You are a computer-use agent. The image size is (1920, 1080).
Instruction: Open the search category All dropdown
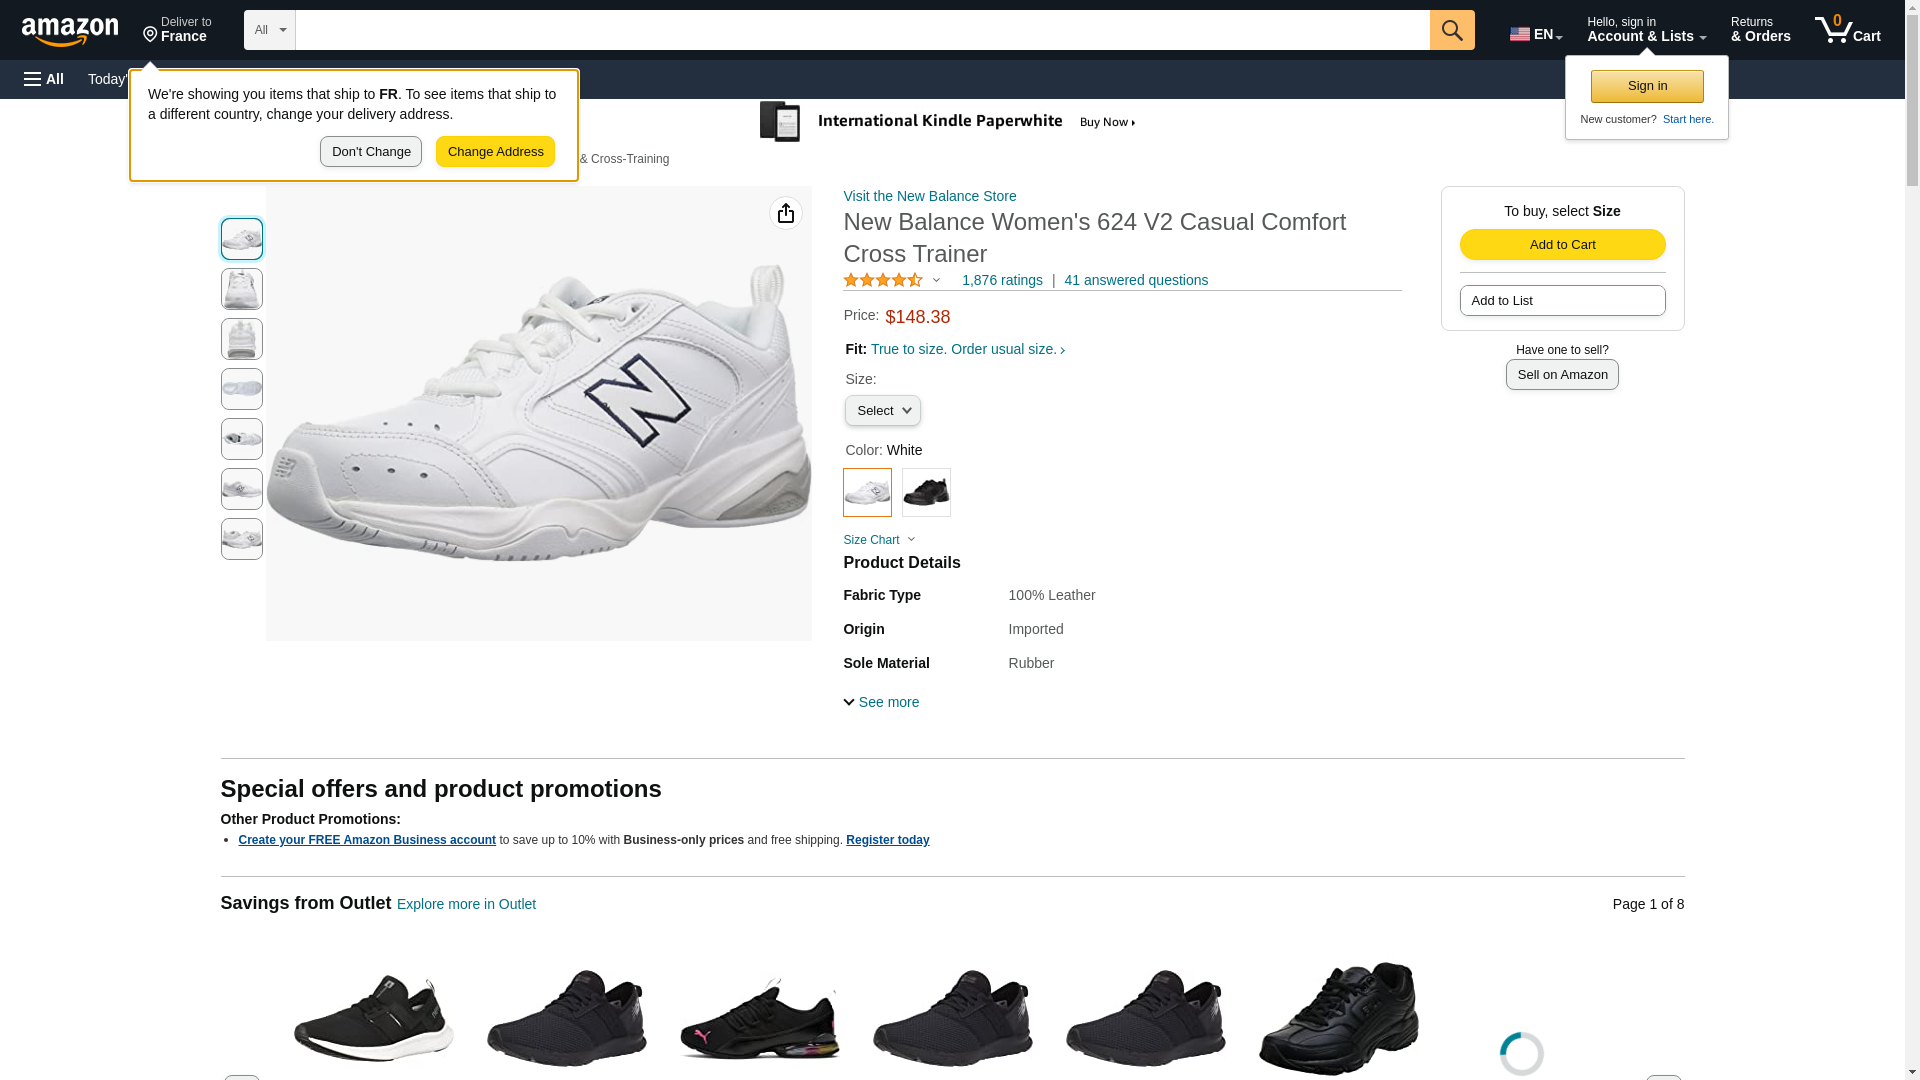click(x=270, y=30)
